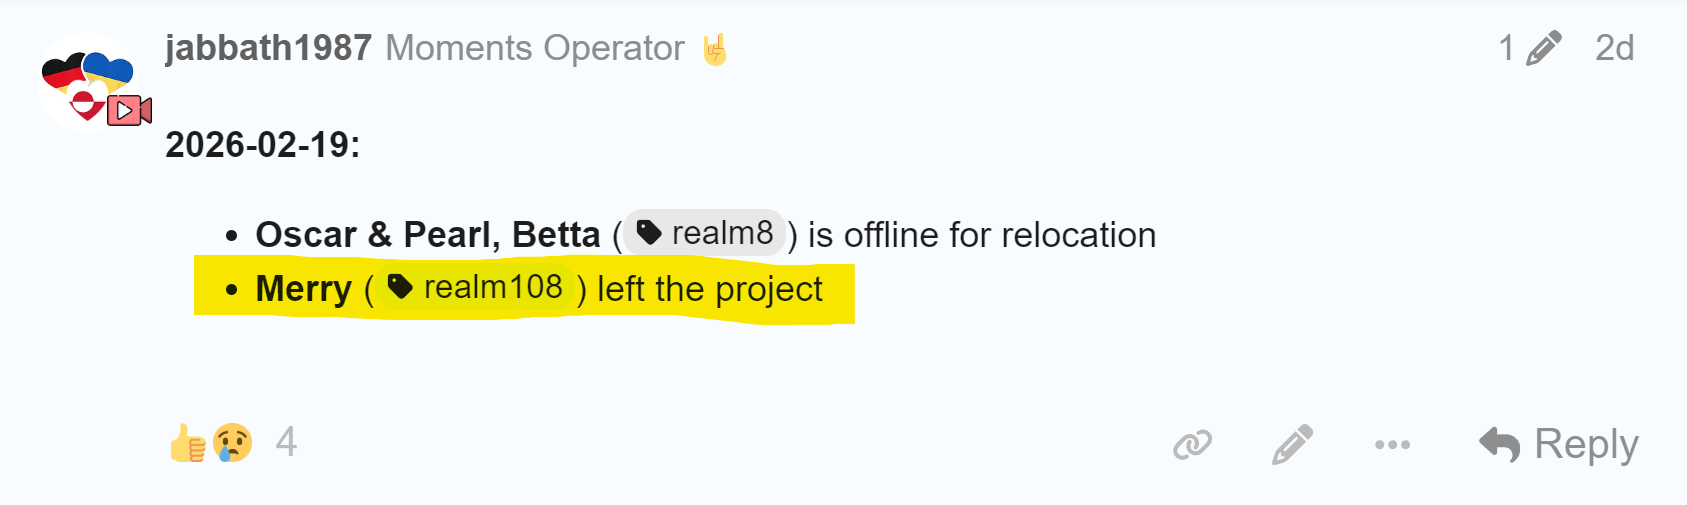Viewport: 1687px width, 505px height.
Task: Click the thumbs up reaction emoji
Action: [x=188, y=442]
